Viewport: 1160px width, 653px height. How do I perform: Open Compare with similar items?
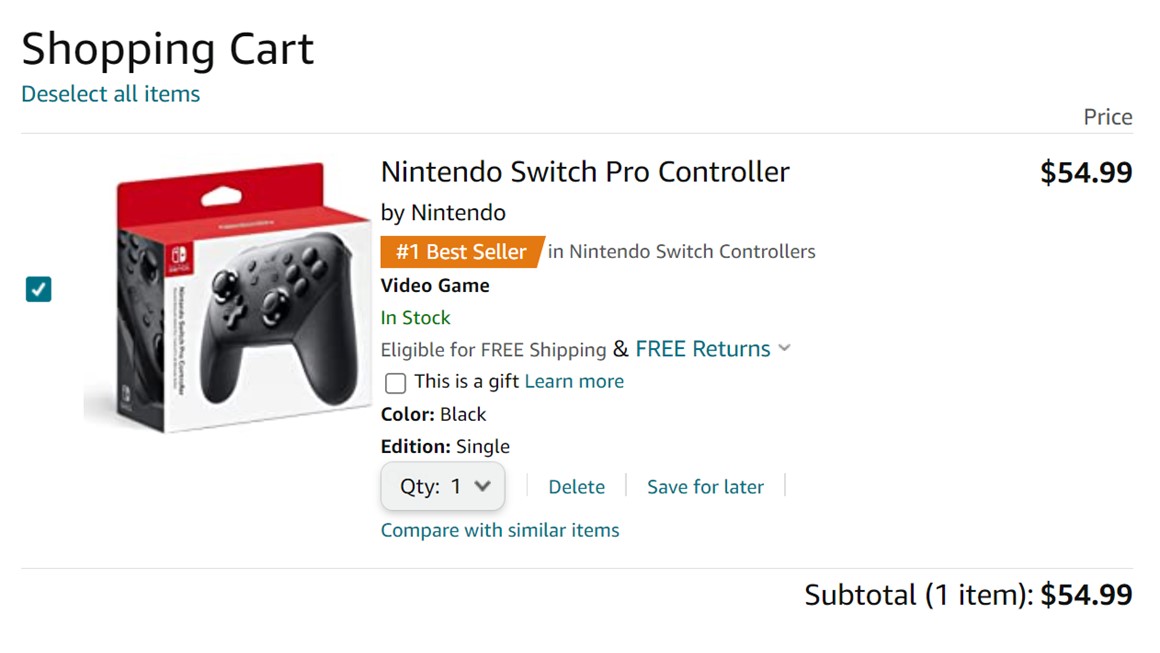coord(500,530)
